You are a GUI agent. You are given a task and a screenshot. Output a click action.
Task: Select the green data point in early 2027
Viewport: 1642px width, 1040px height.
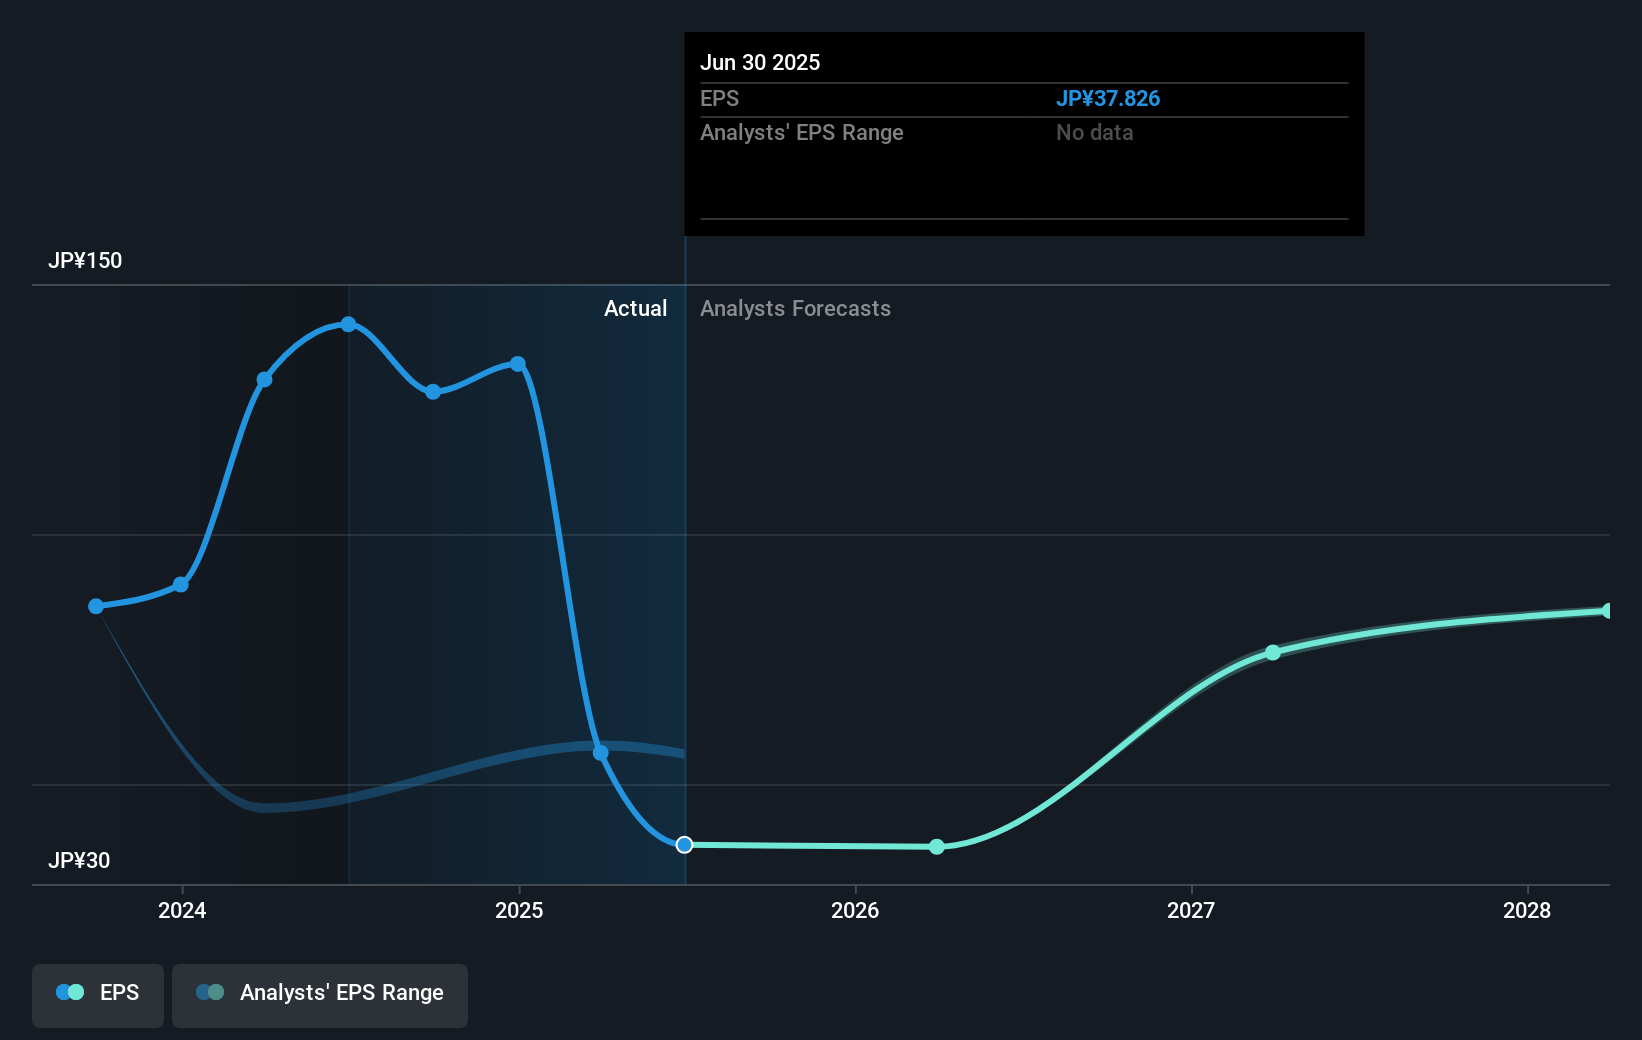coord(1272,652)
